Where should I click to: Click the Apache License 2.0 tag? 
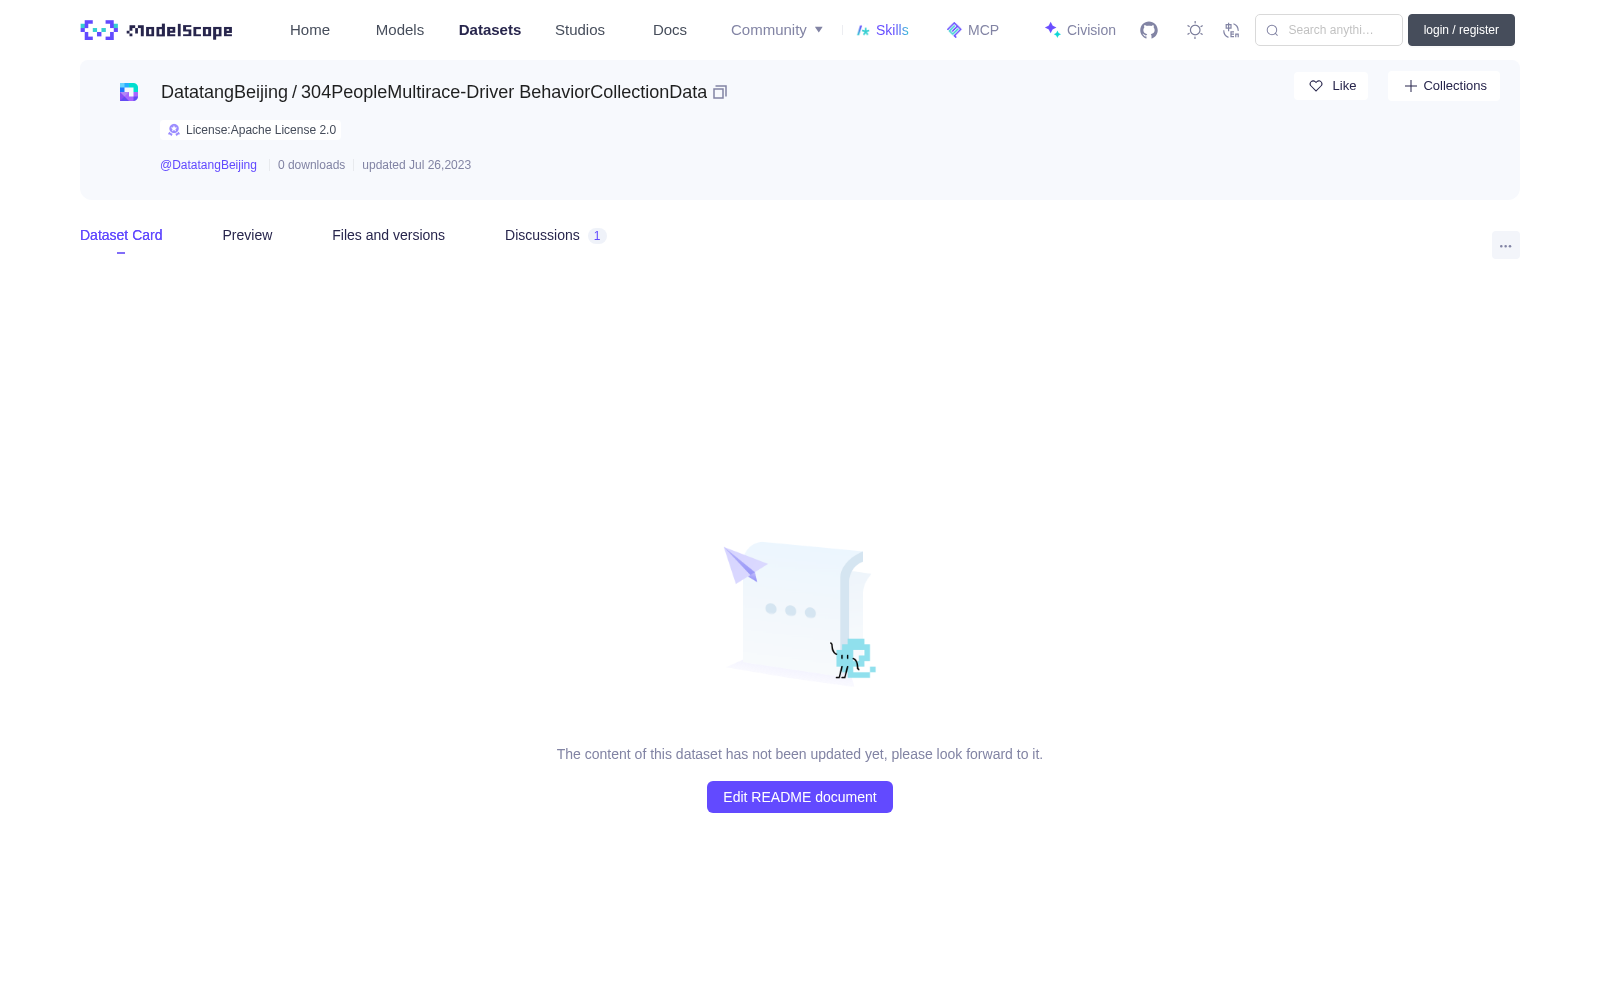pos(251,130)
